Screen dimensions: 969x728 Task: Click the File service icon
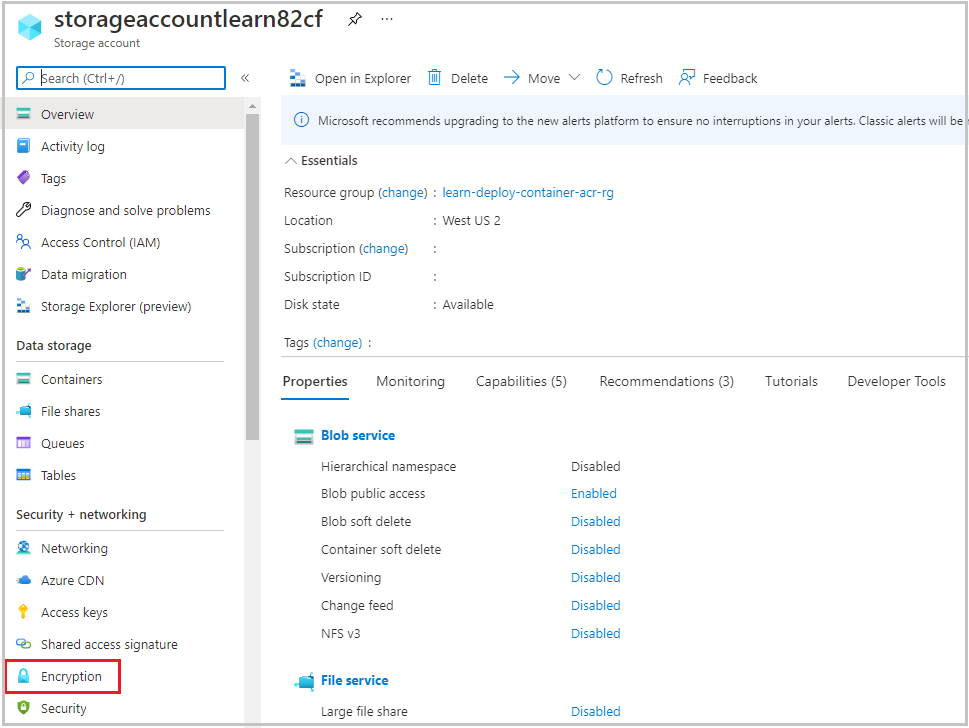click(303, 681)
